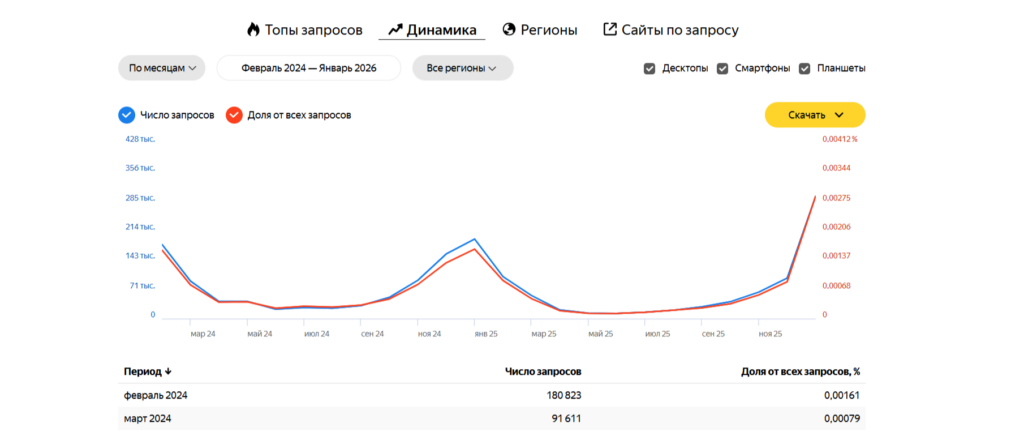1024x436 pixels.
Task: Click the date range Февраль 2024 — Январь 2026
Action: click(309, 68)
